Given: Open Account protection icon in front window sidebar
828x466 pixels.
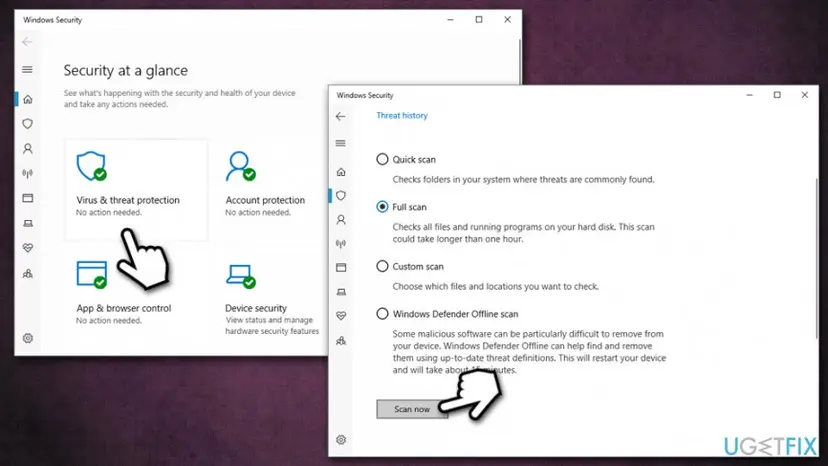Looking at the screenshot, I should click(341, 220).
